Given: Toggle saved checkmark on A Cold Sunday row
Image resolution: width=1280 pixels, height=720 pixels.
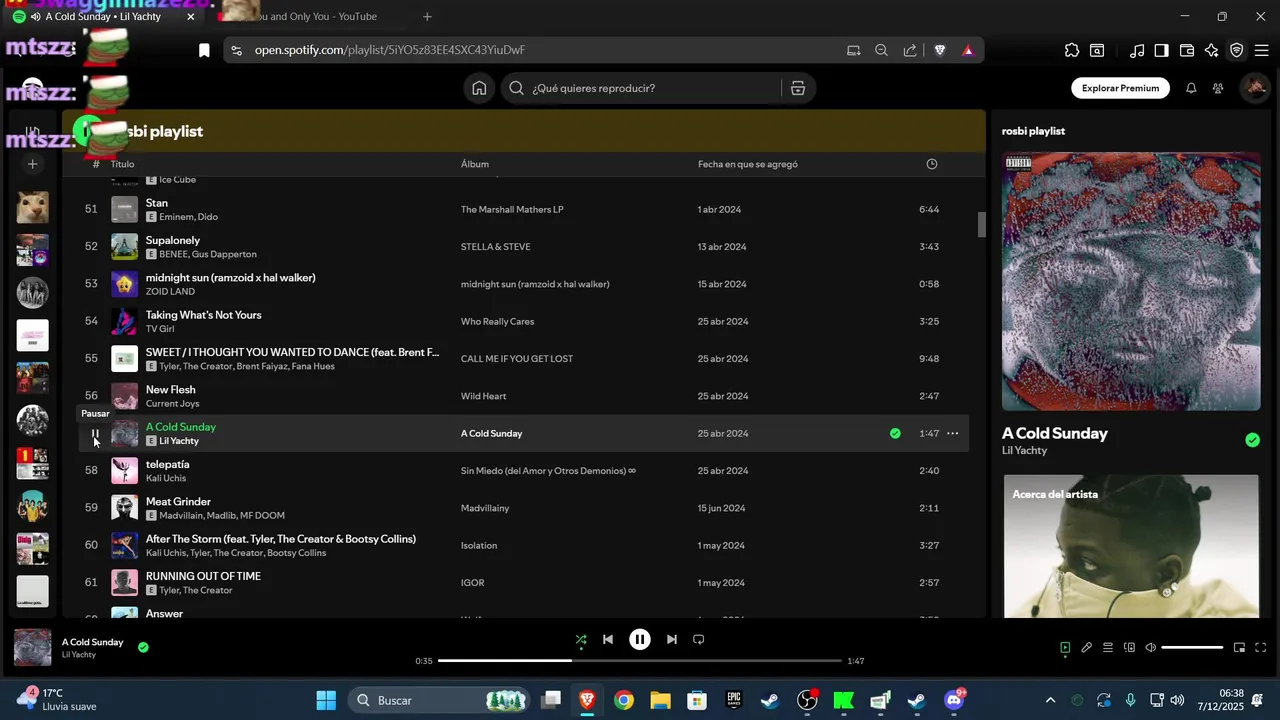Looking at the screenshot, I should 895,434.
